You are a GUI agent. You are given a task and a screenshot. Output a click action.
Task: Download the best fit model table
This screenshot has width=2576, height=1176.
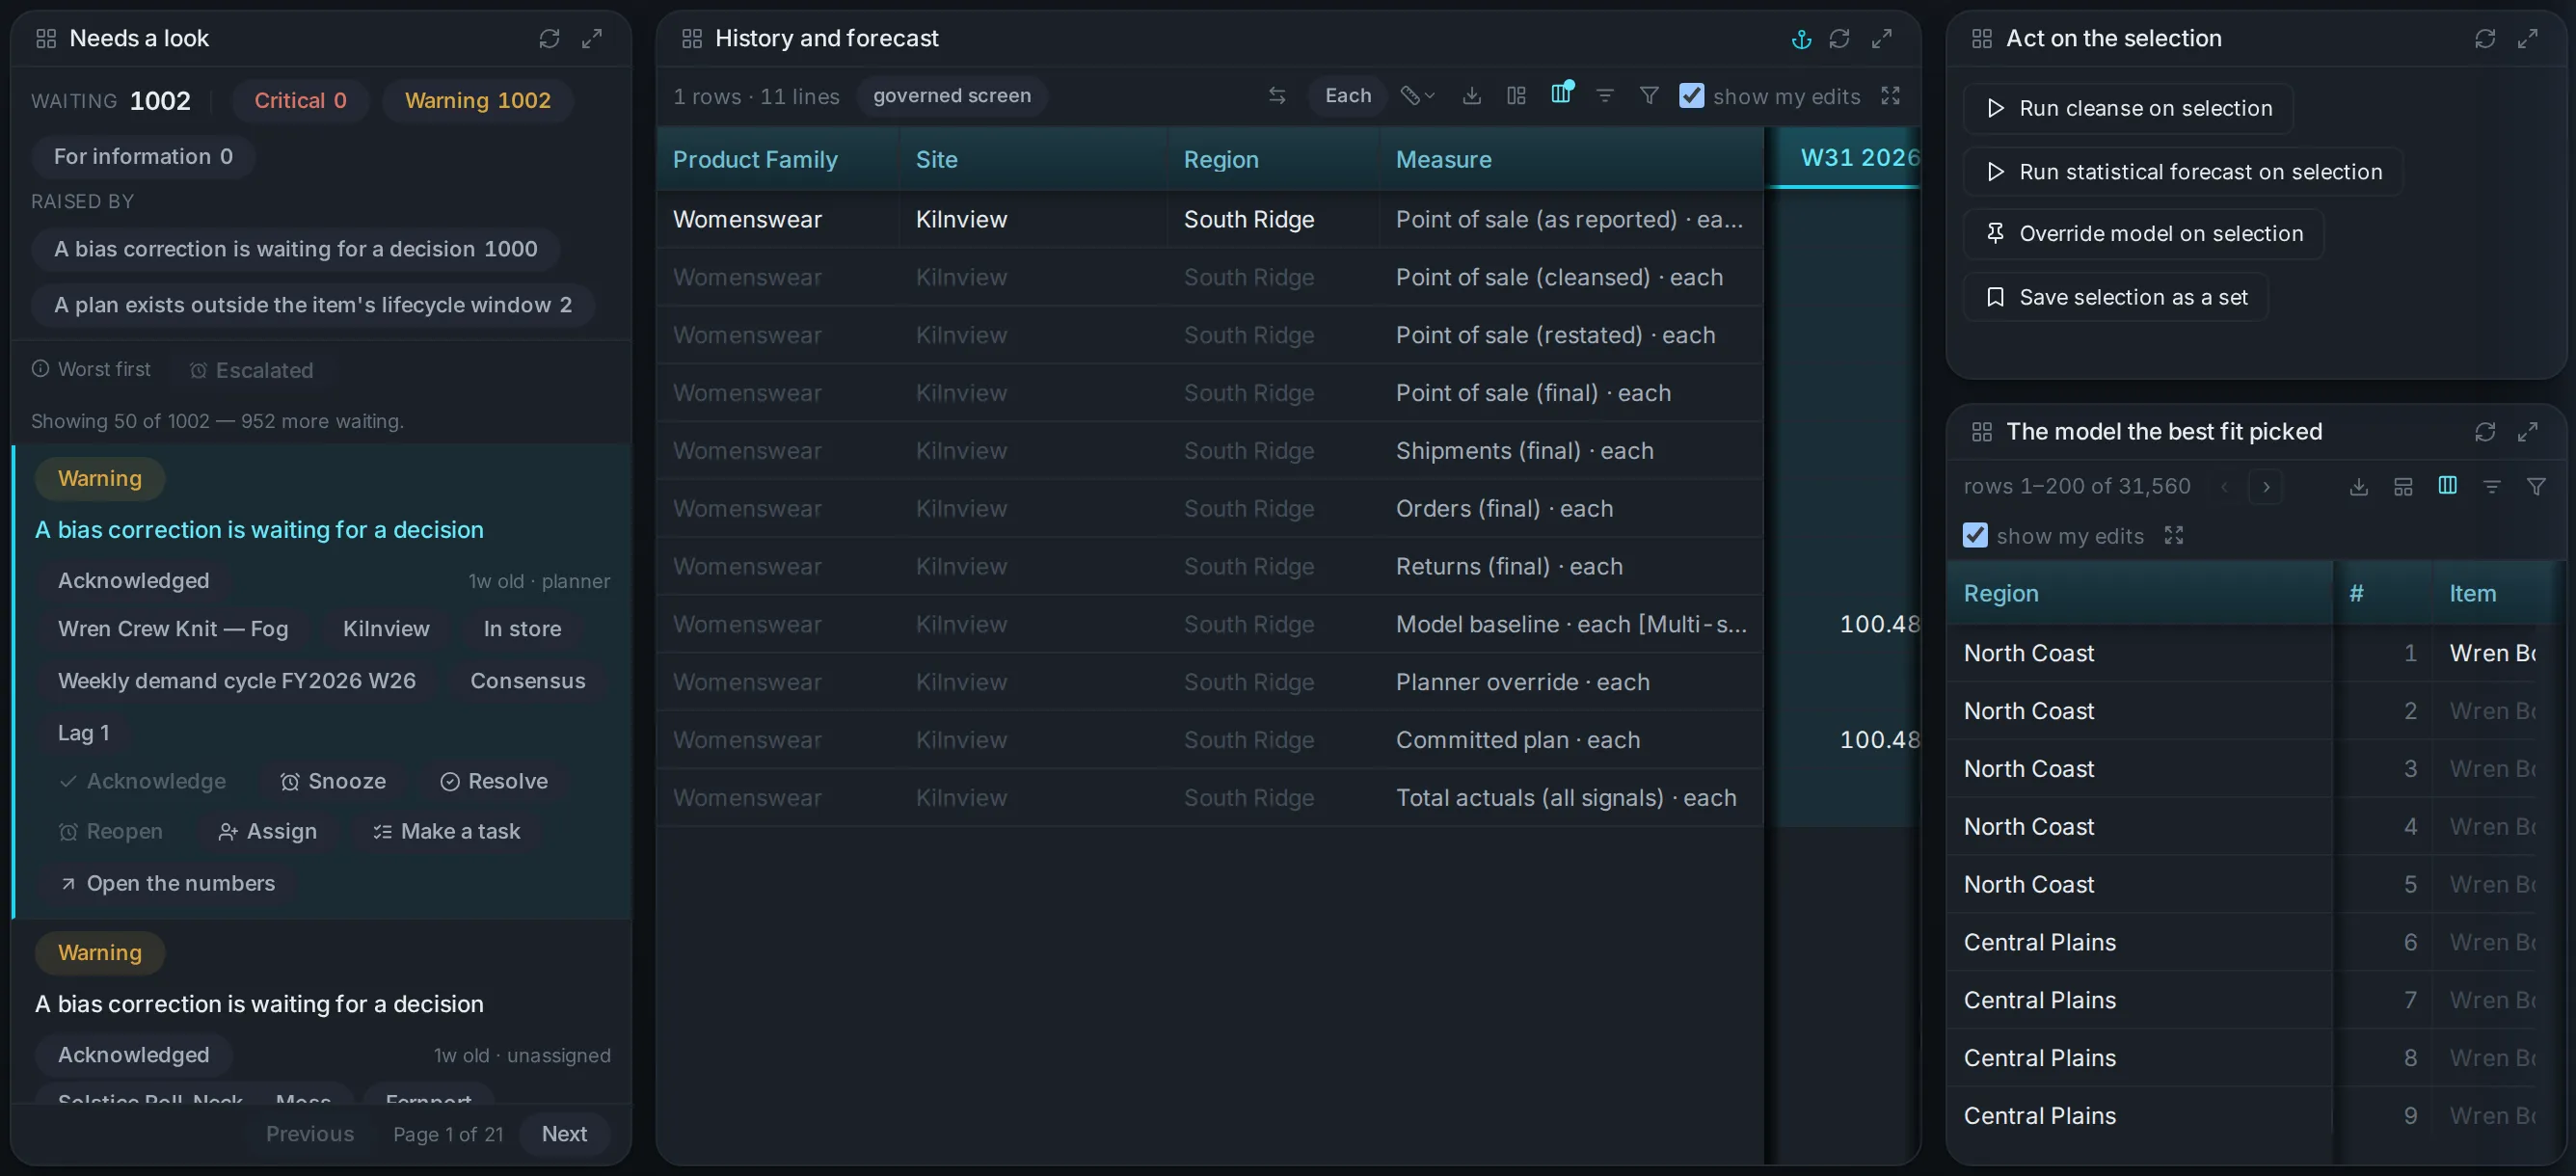tap(2359, 487)
